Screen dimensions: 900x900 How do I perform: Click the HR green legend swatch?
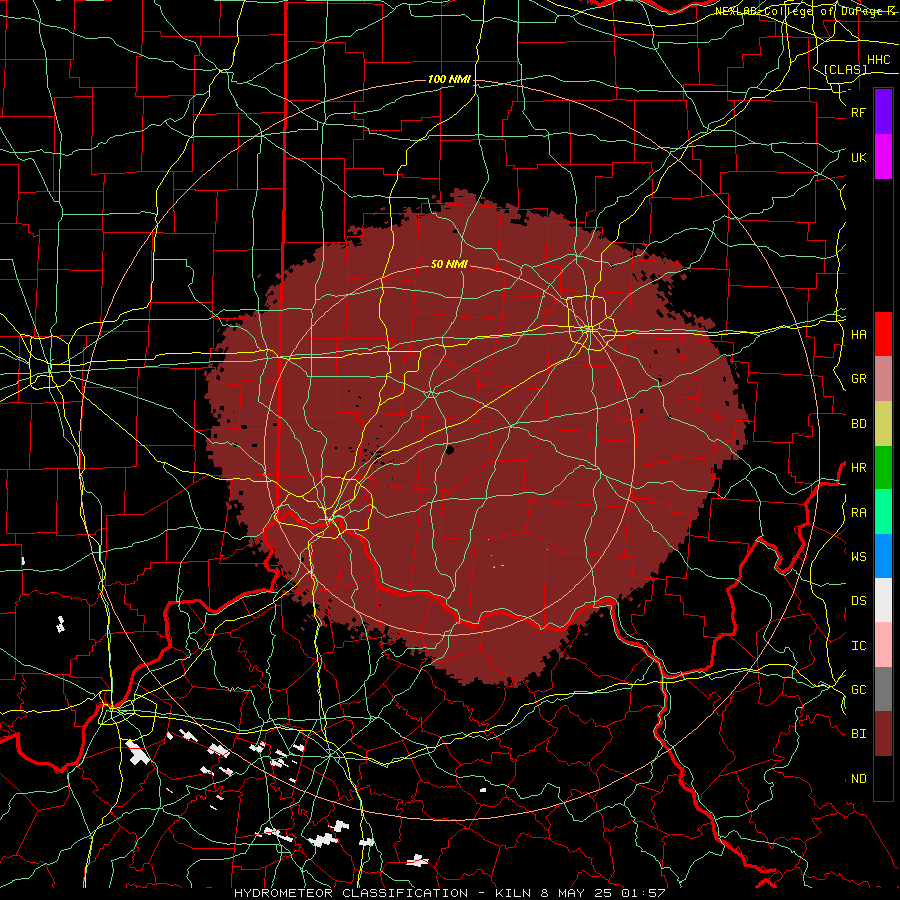coord(883,468)
